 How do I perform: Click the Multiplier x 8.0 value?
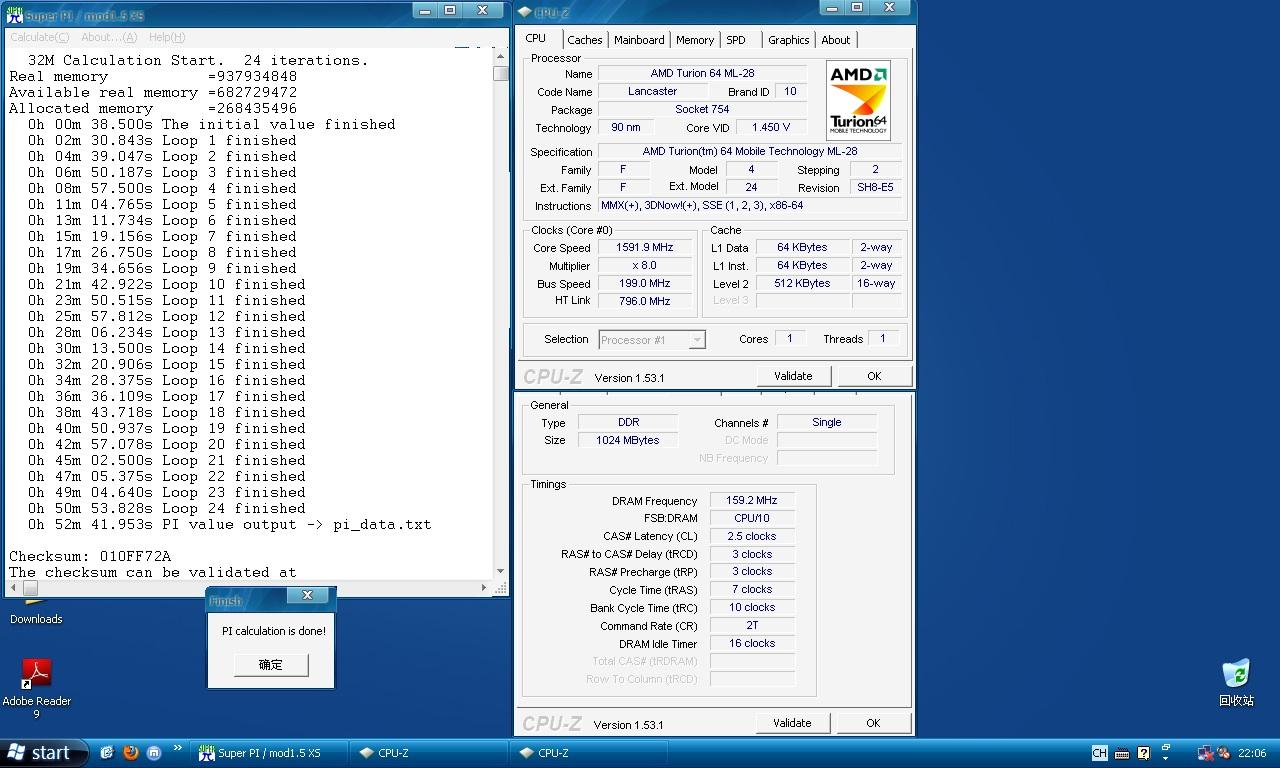645,266
